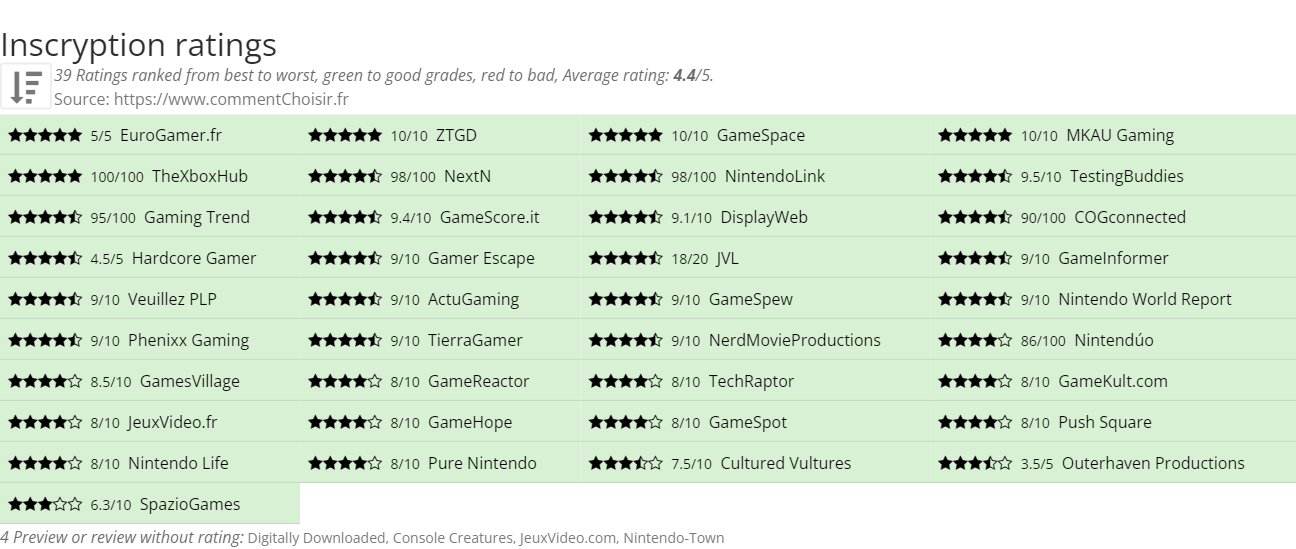Click the JVL star rating icon
This screenshot has height=549, width=1296.
(x=625, y=258)
